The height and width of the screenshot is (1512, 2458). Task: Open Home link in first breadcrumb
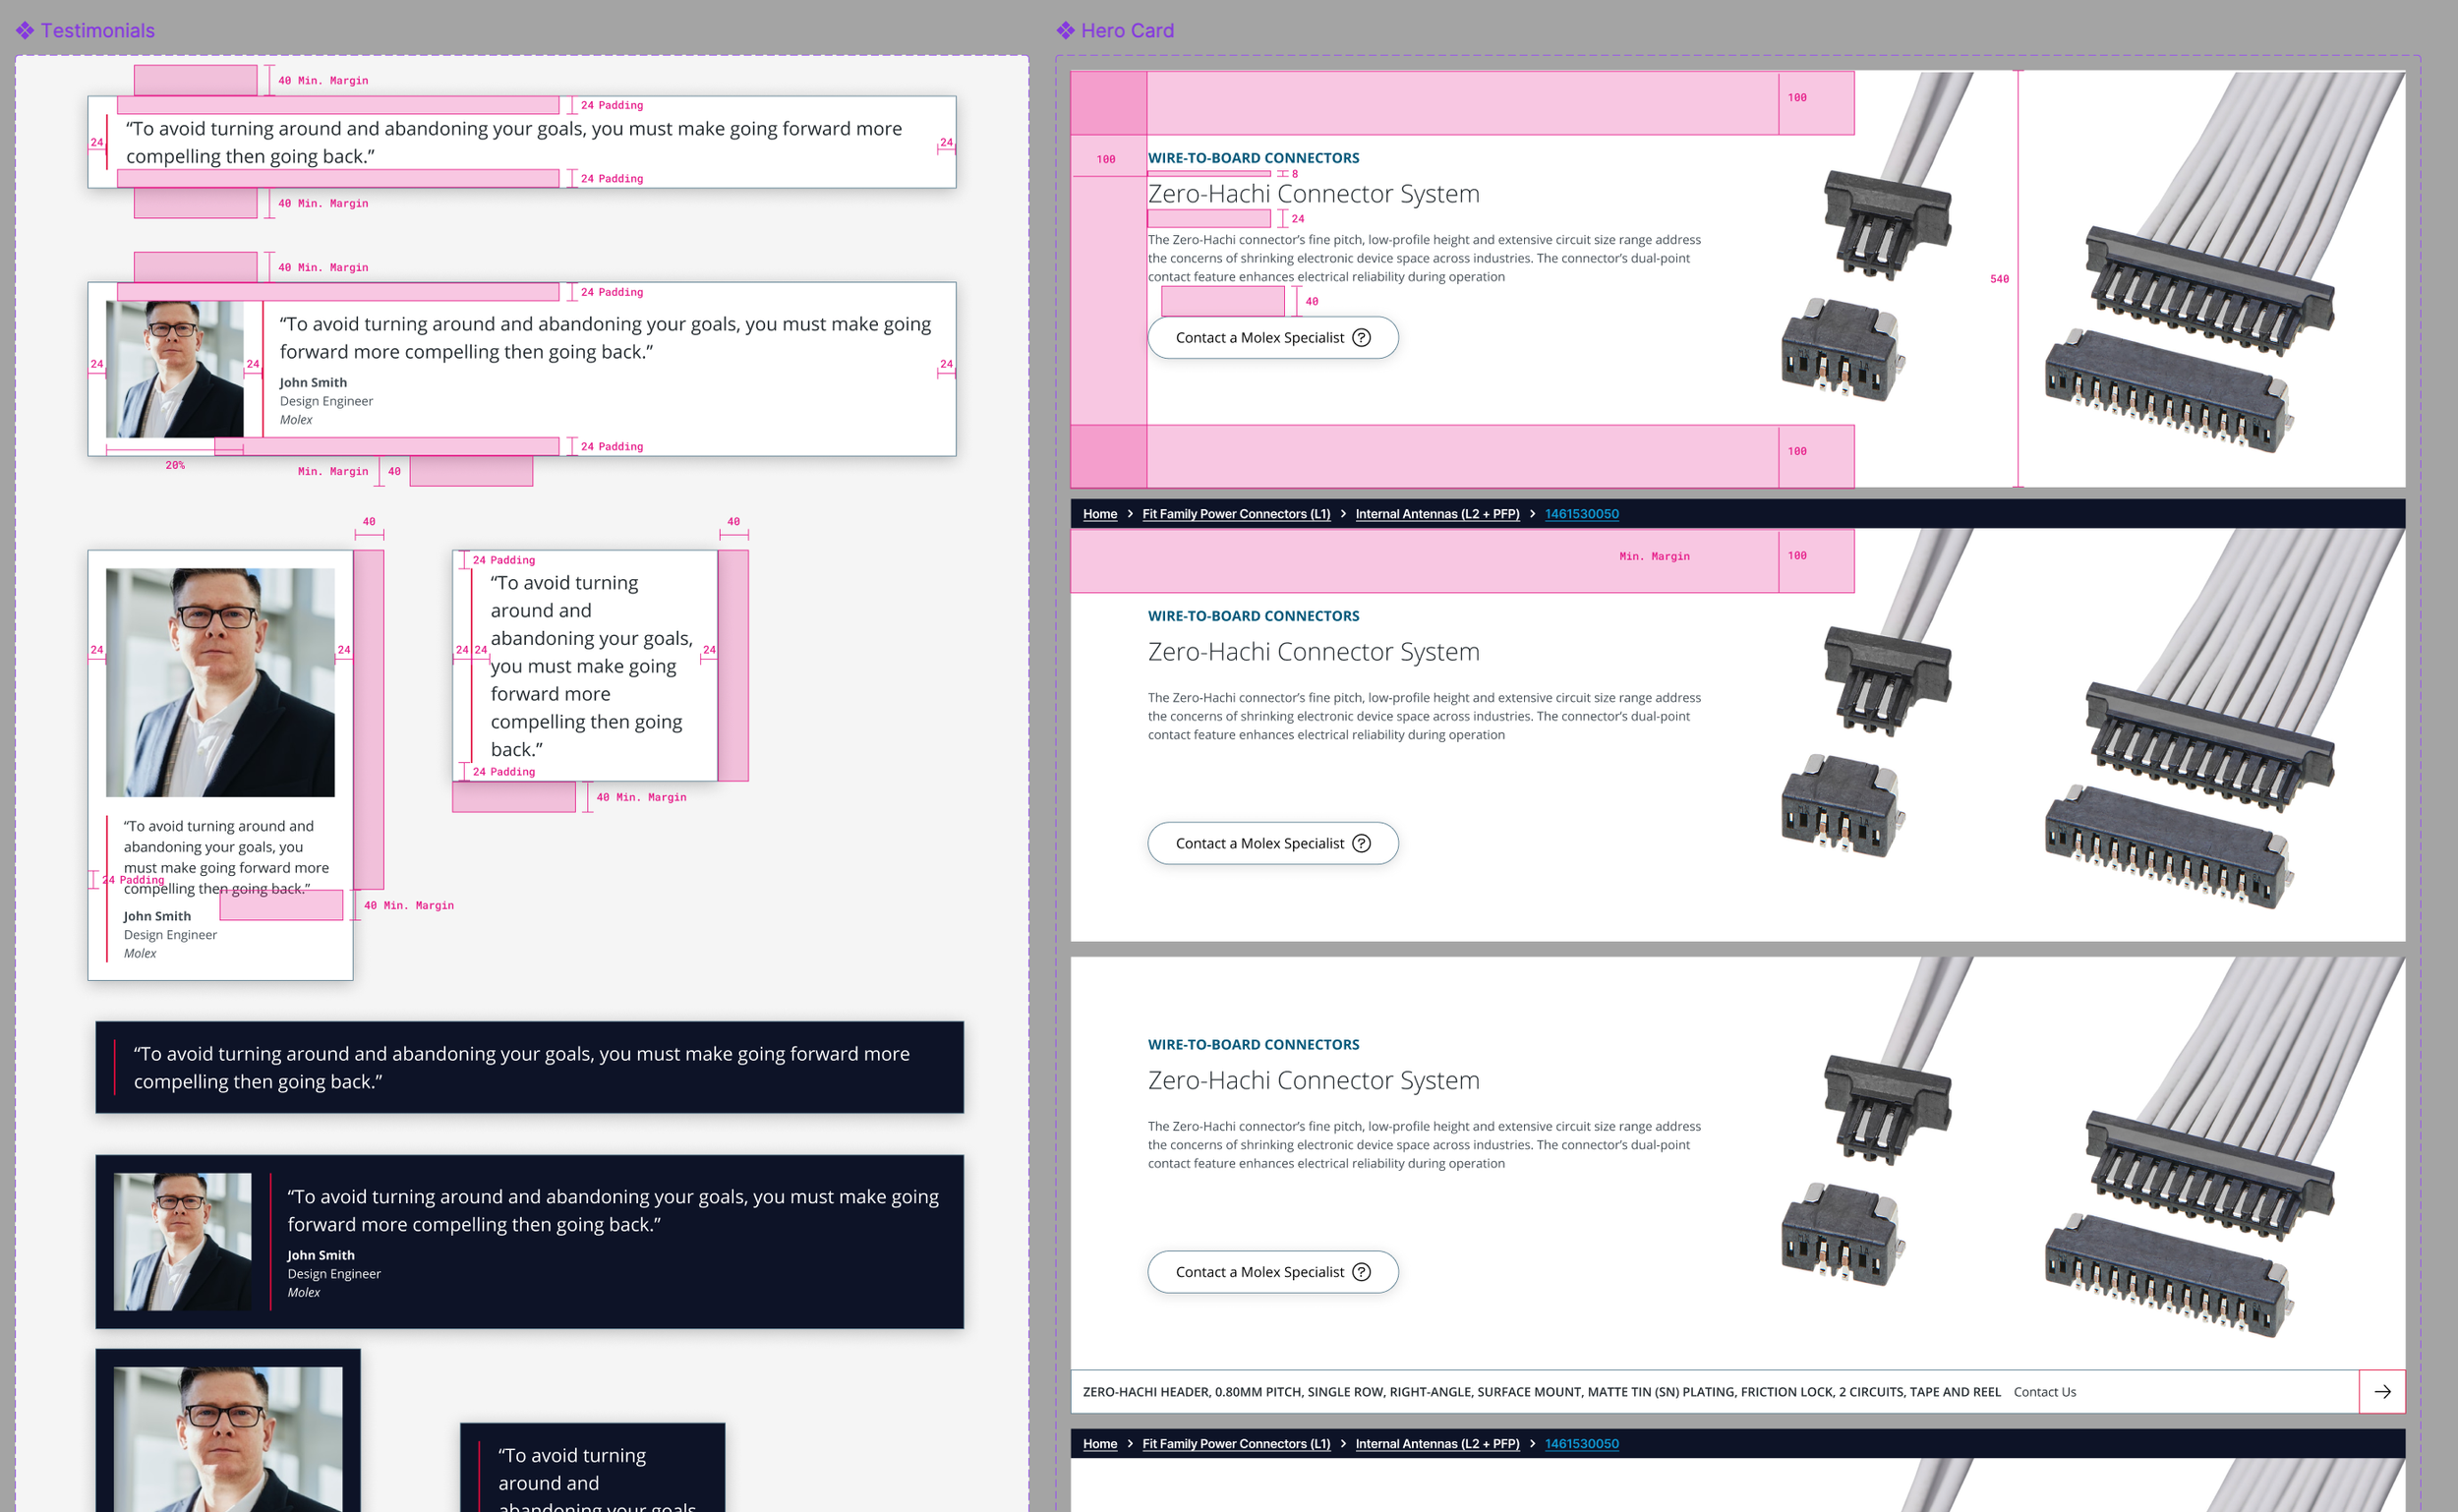pos(1099,514)
